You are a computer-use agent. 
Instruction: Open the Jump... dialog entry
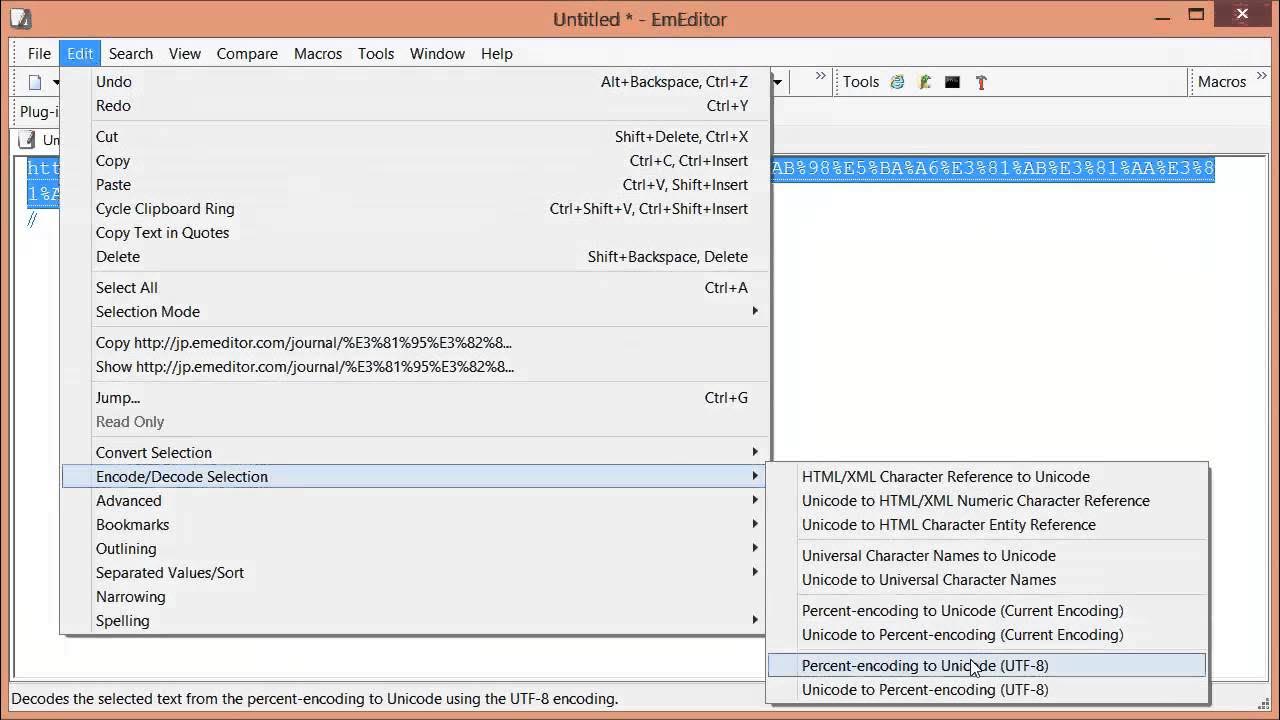click(x=415, y=398)
